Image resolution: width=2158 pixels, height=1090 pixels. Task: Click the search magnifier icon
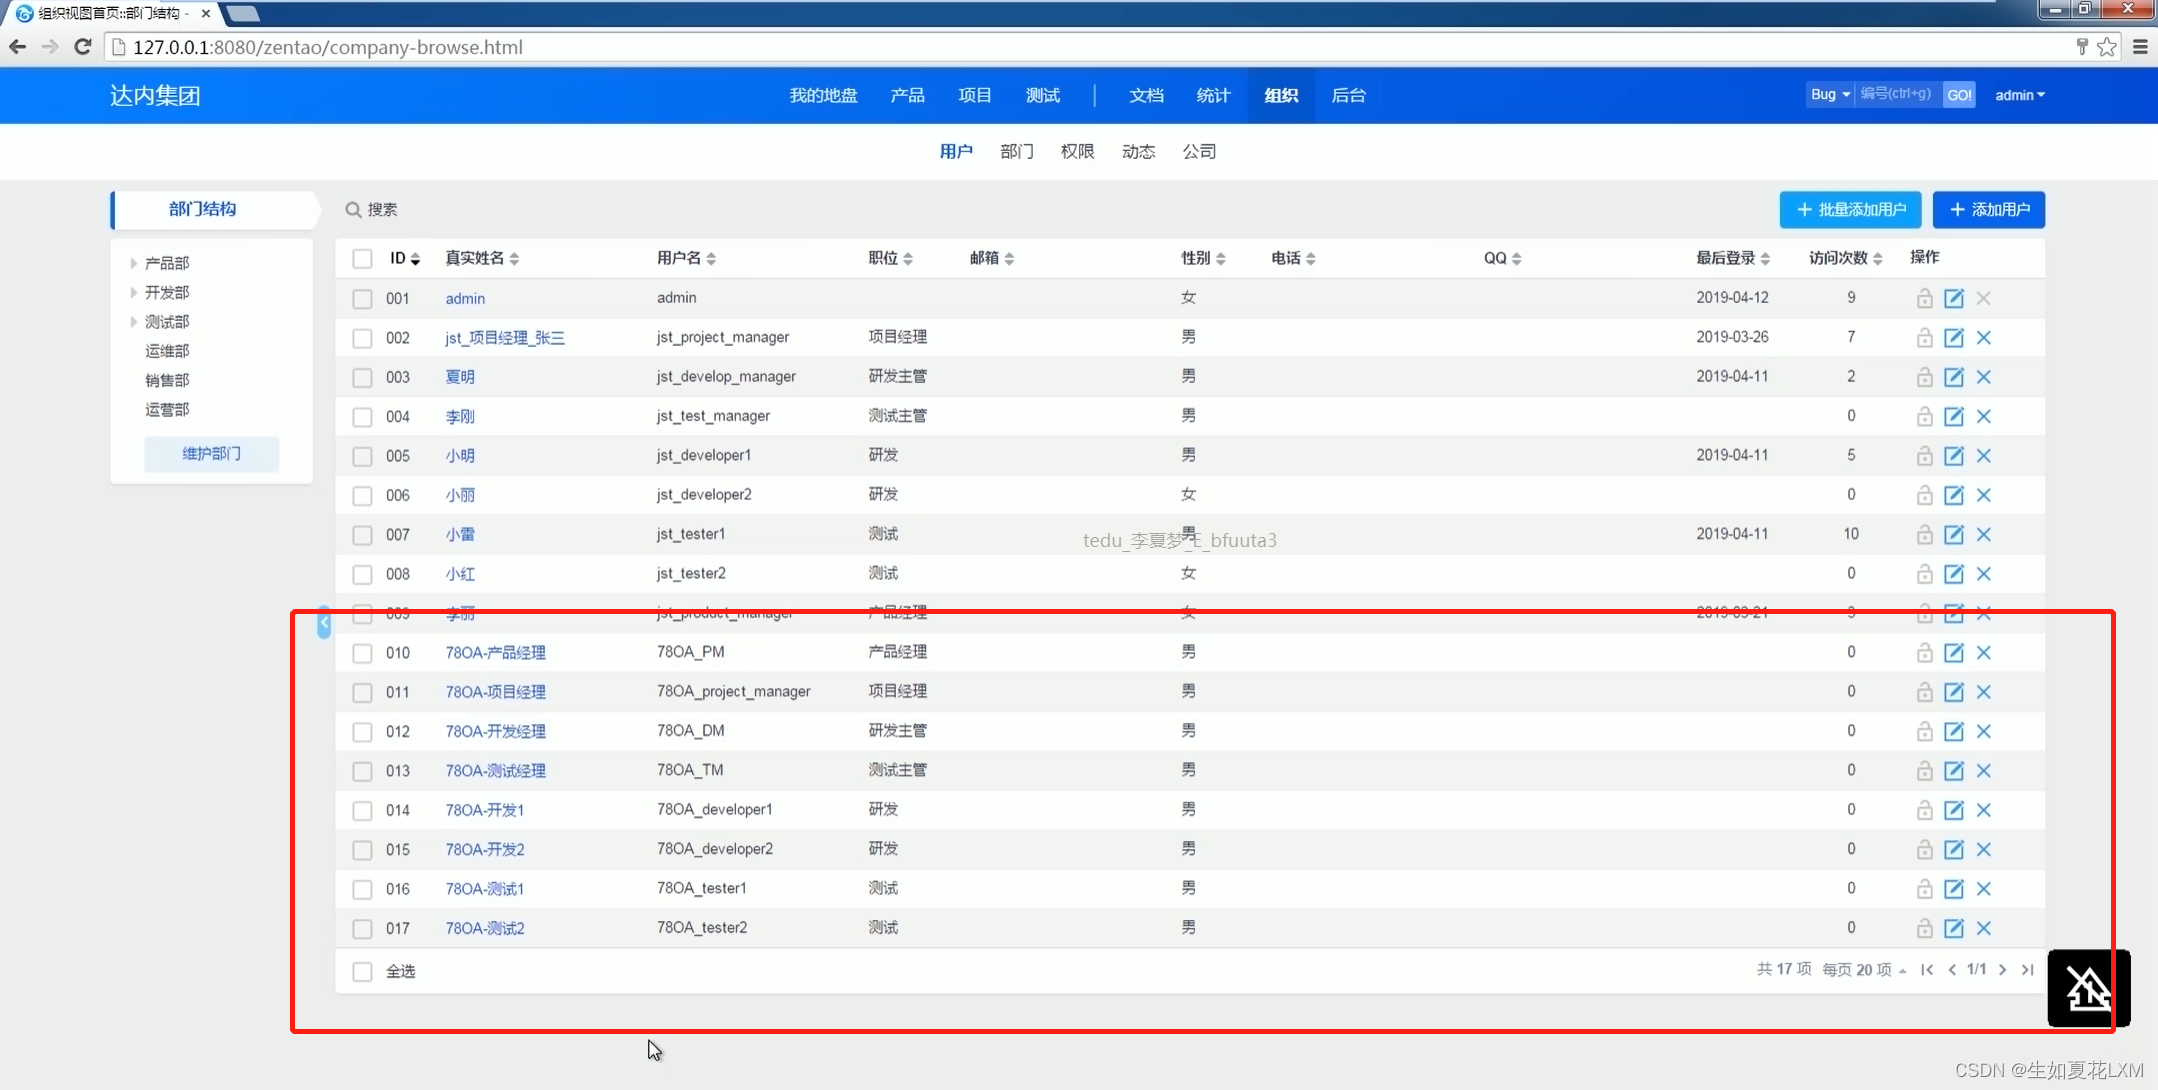pyautogui.click(x=353, y=209)
